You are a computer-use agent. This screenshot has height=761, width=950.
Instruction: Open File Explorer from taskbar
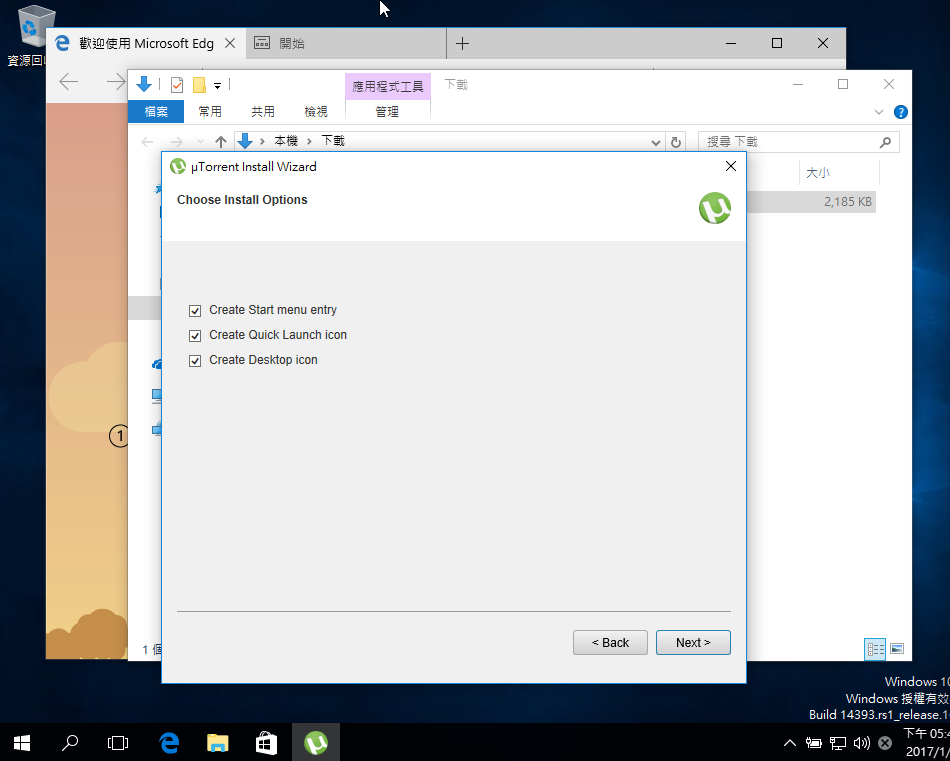coord(218,742)
